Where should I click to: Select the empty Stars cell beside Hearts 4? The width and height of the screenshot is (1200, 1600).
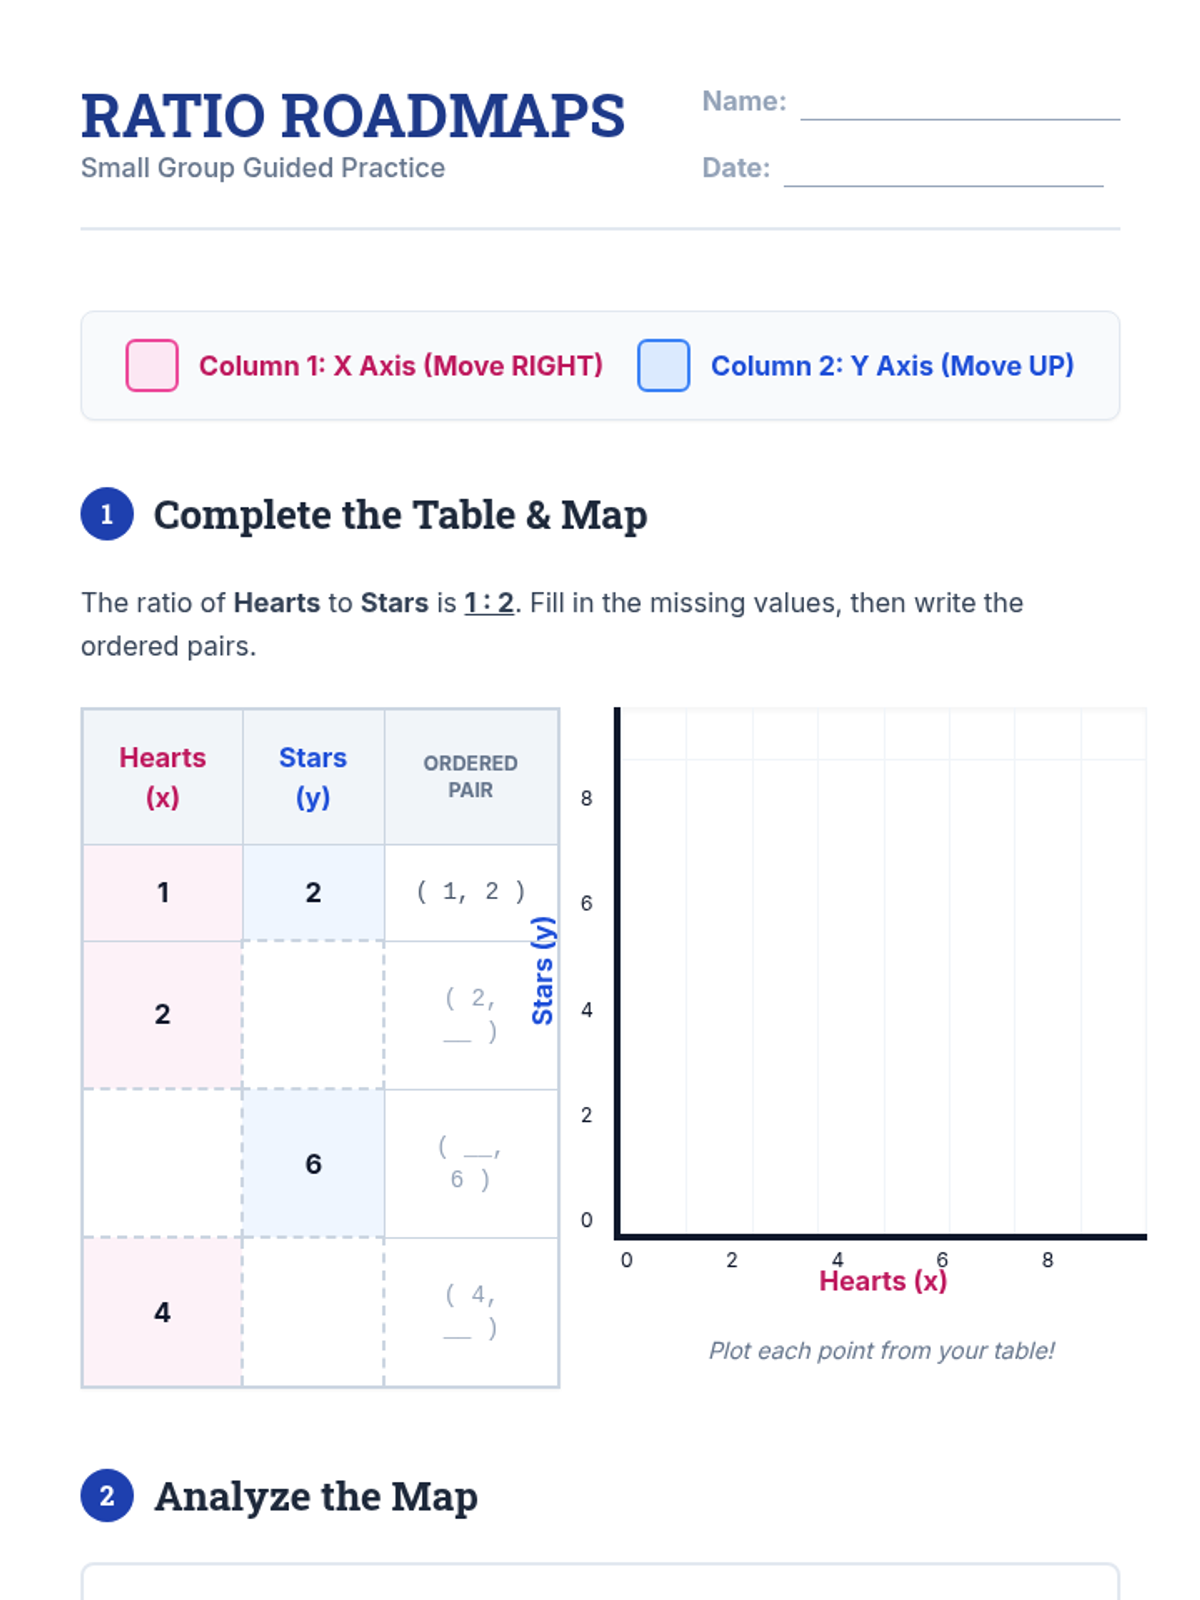click(x=313, y=1312)
